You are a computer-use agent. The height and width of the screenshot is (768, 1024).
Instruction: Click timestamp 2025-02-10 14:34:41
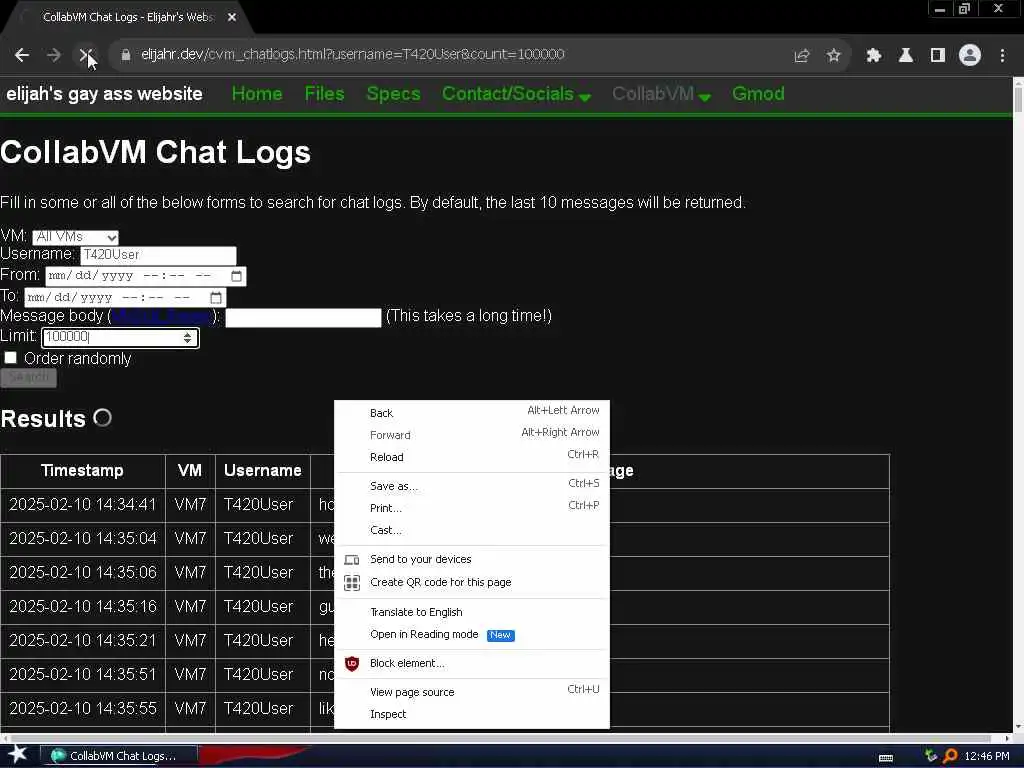[83, 505]
